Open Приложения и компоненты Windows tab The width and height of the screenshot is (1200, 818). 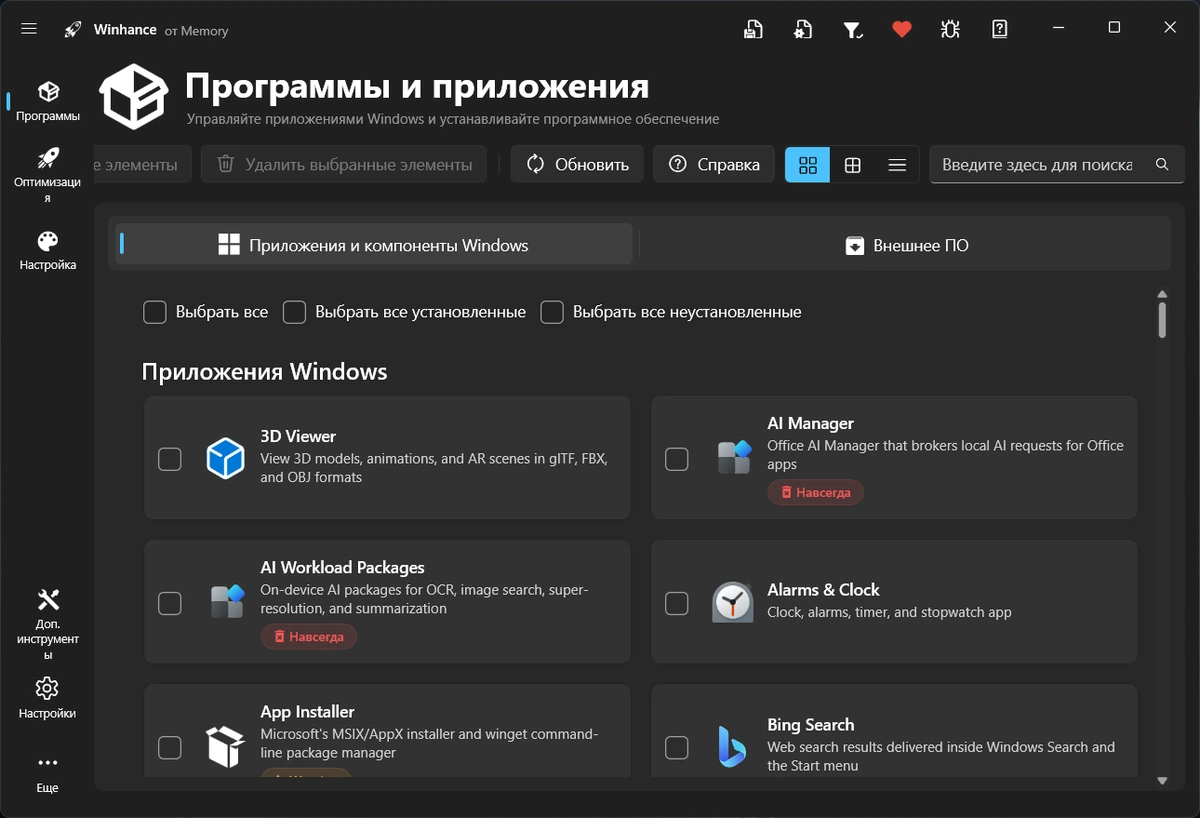coord(374,245)
